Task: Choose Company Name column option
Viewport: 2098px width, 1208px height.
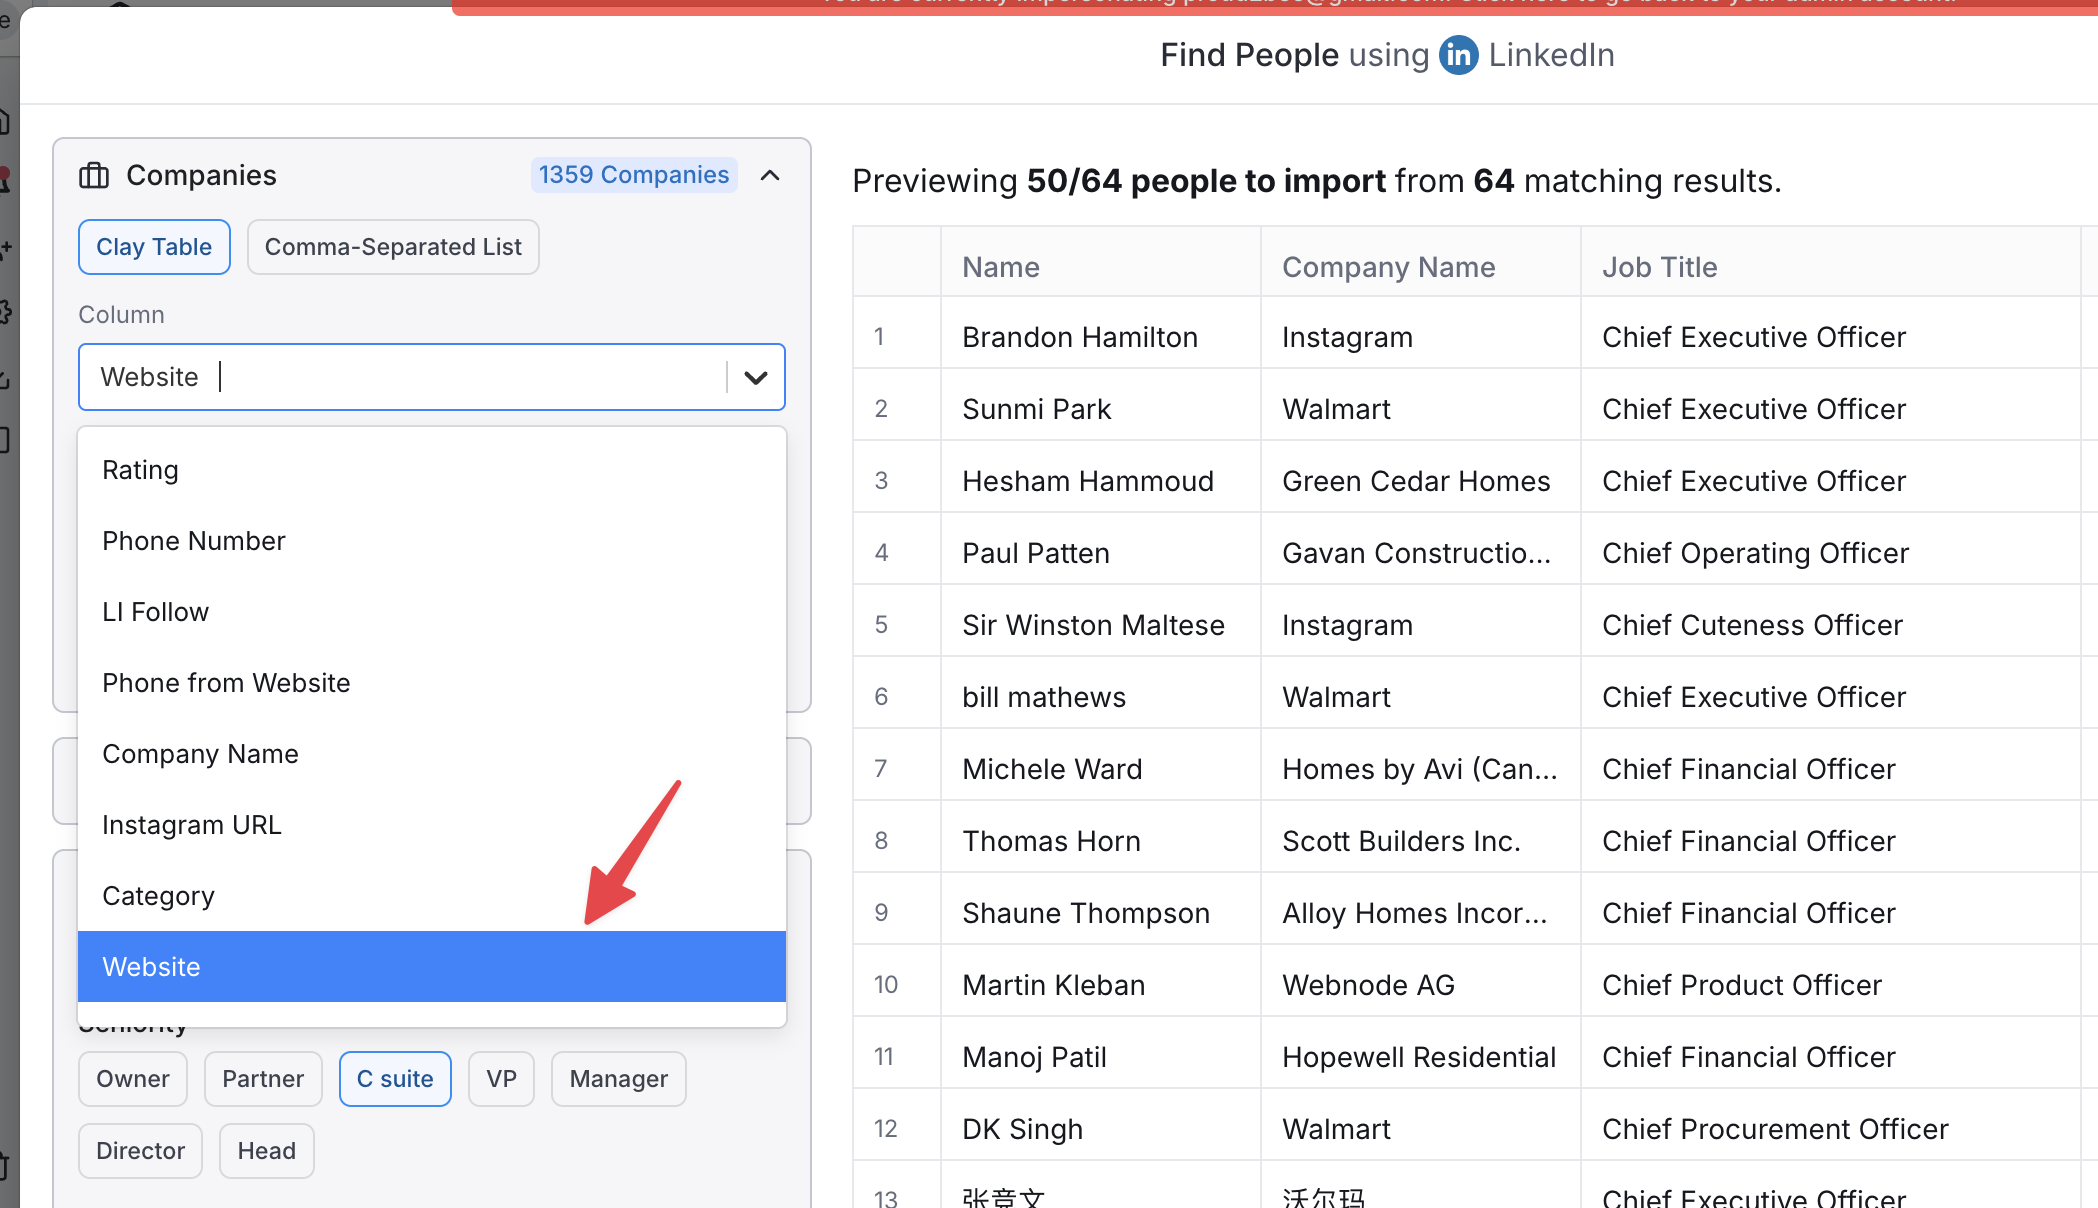Action: coord(200,754)
